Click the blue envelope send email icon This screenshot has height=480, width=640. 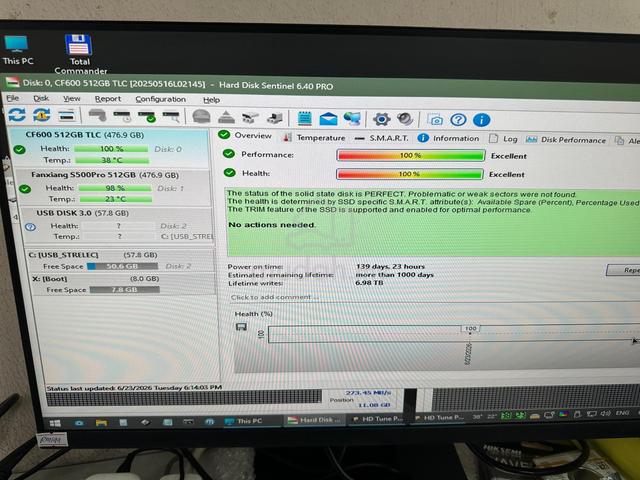coord(328,119)
